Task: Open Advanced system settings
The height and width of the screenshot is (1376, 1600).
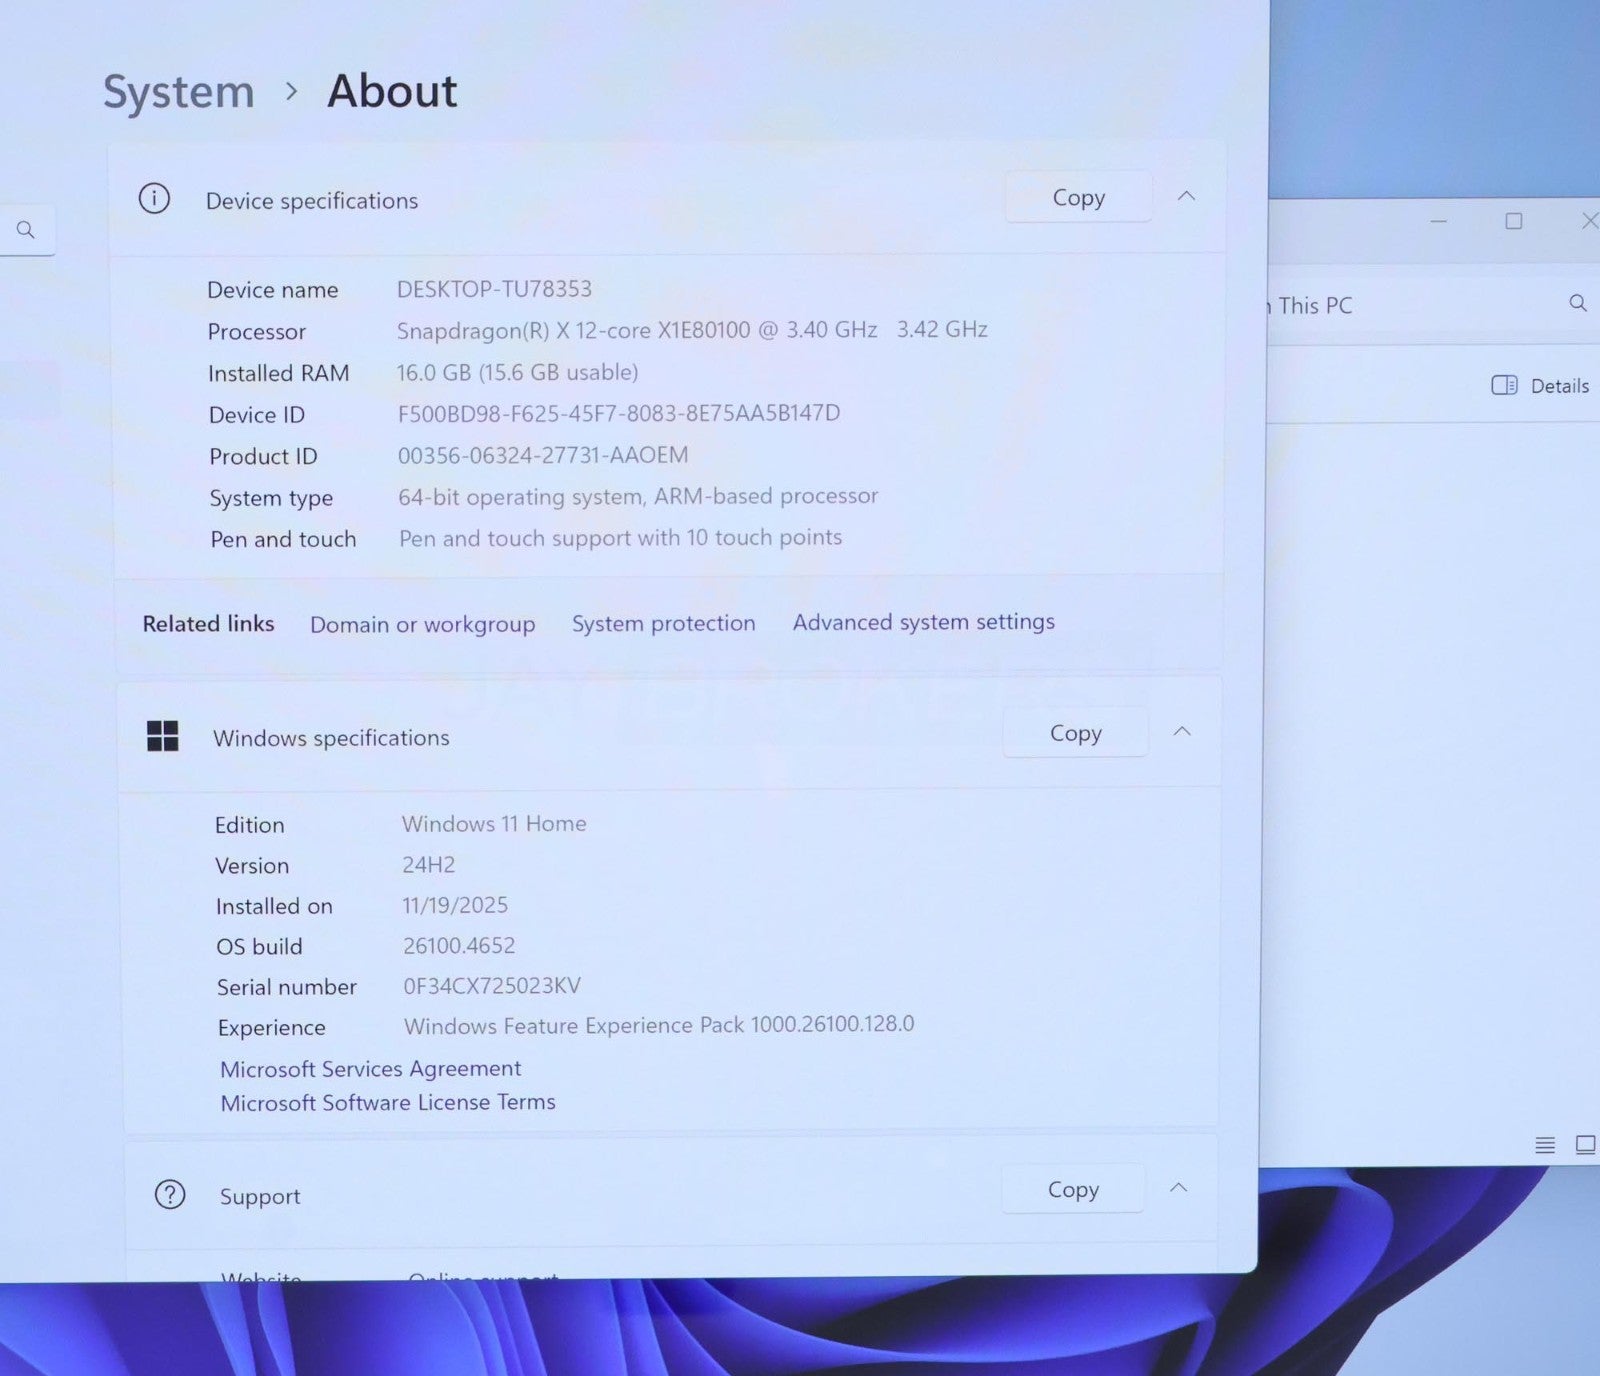Action: coord(923,622)
